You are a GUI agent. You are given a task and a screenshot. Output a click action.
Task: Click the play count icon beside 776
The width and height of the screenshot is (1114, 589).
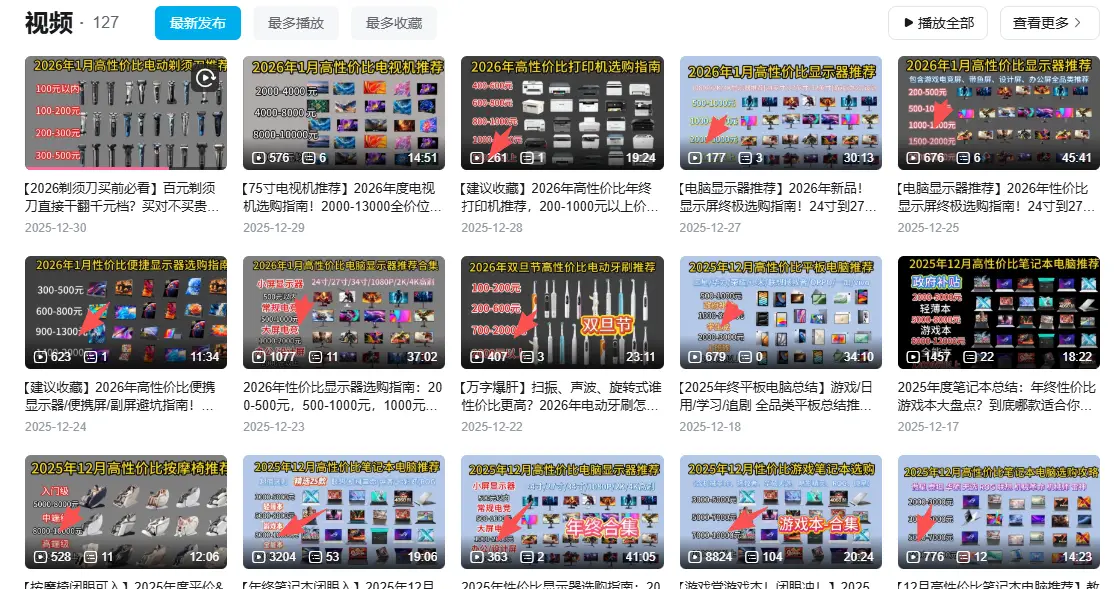pyautogui.click(x=914, y=556)
